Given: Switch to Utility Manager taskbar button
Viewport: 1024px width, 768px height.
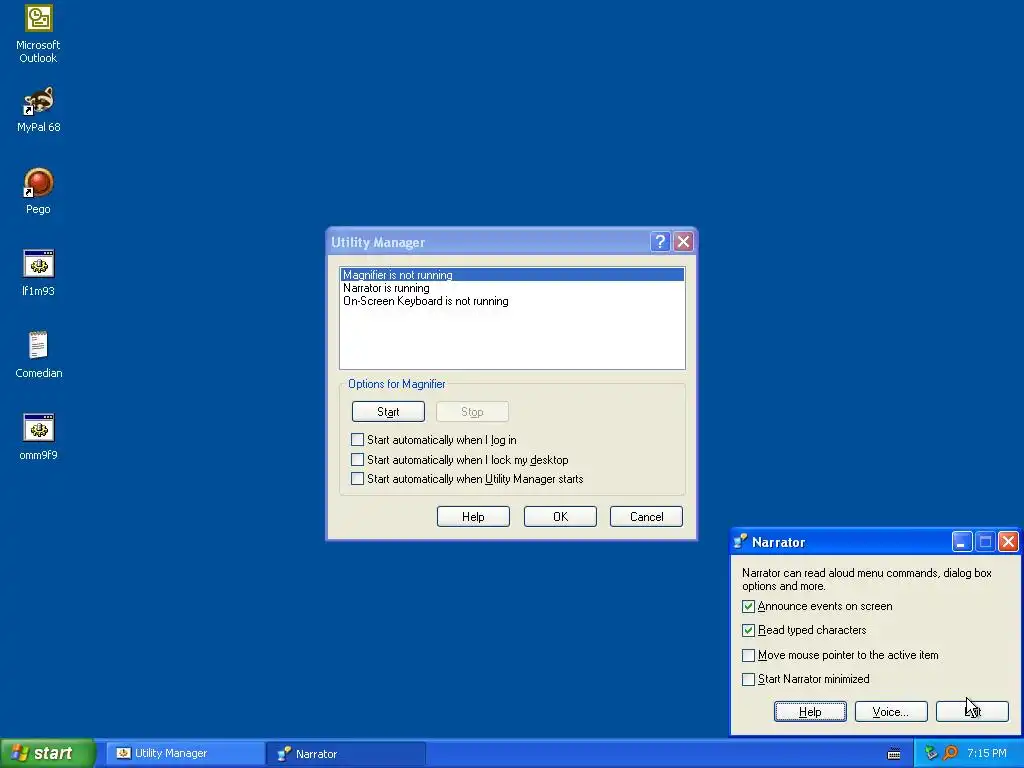Looking at the screenshot, I should point(185,754).
